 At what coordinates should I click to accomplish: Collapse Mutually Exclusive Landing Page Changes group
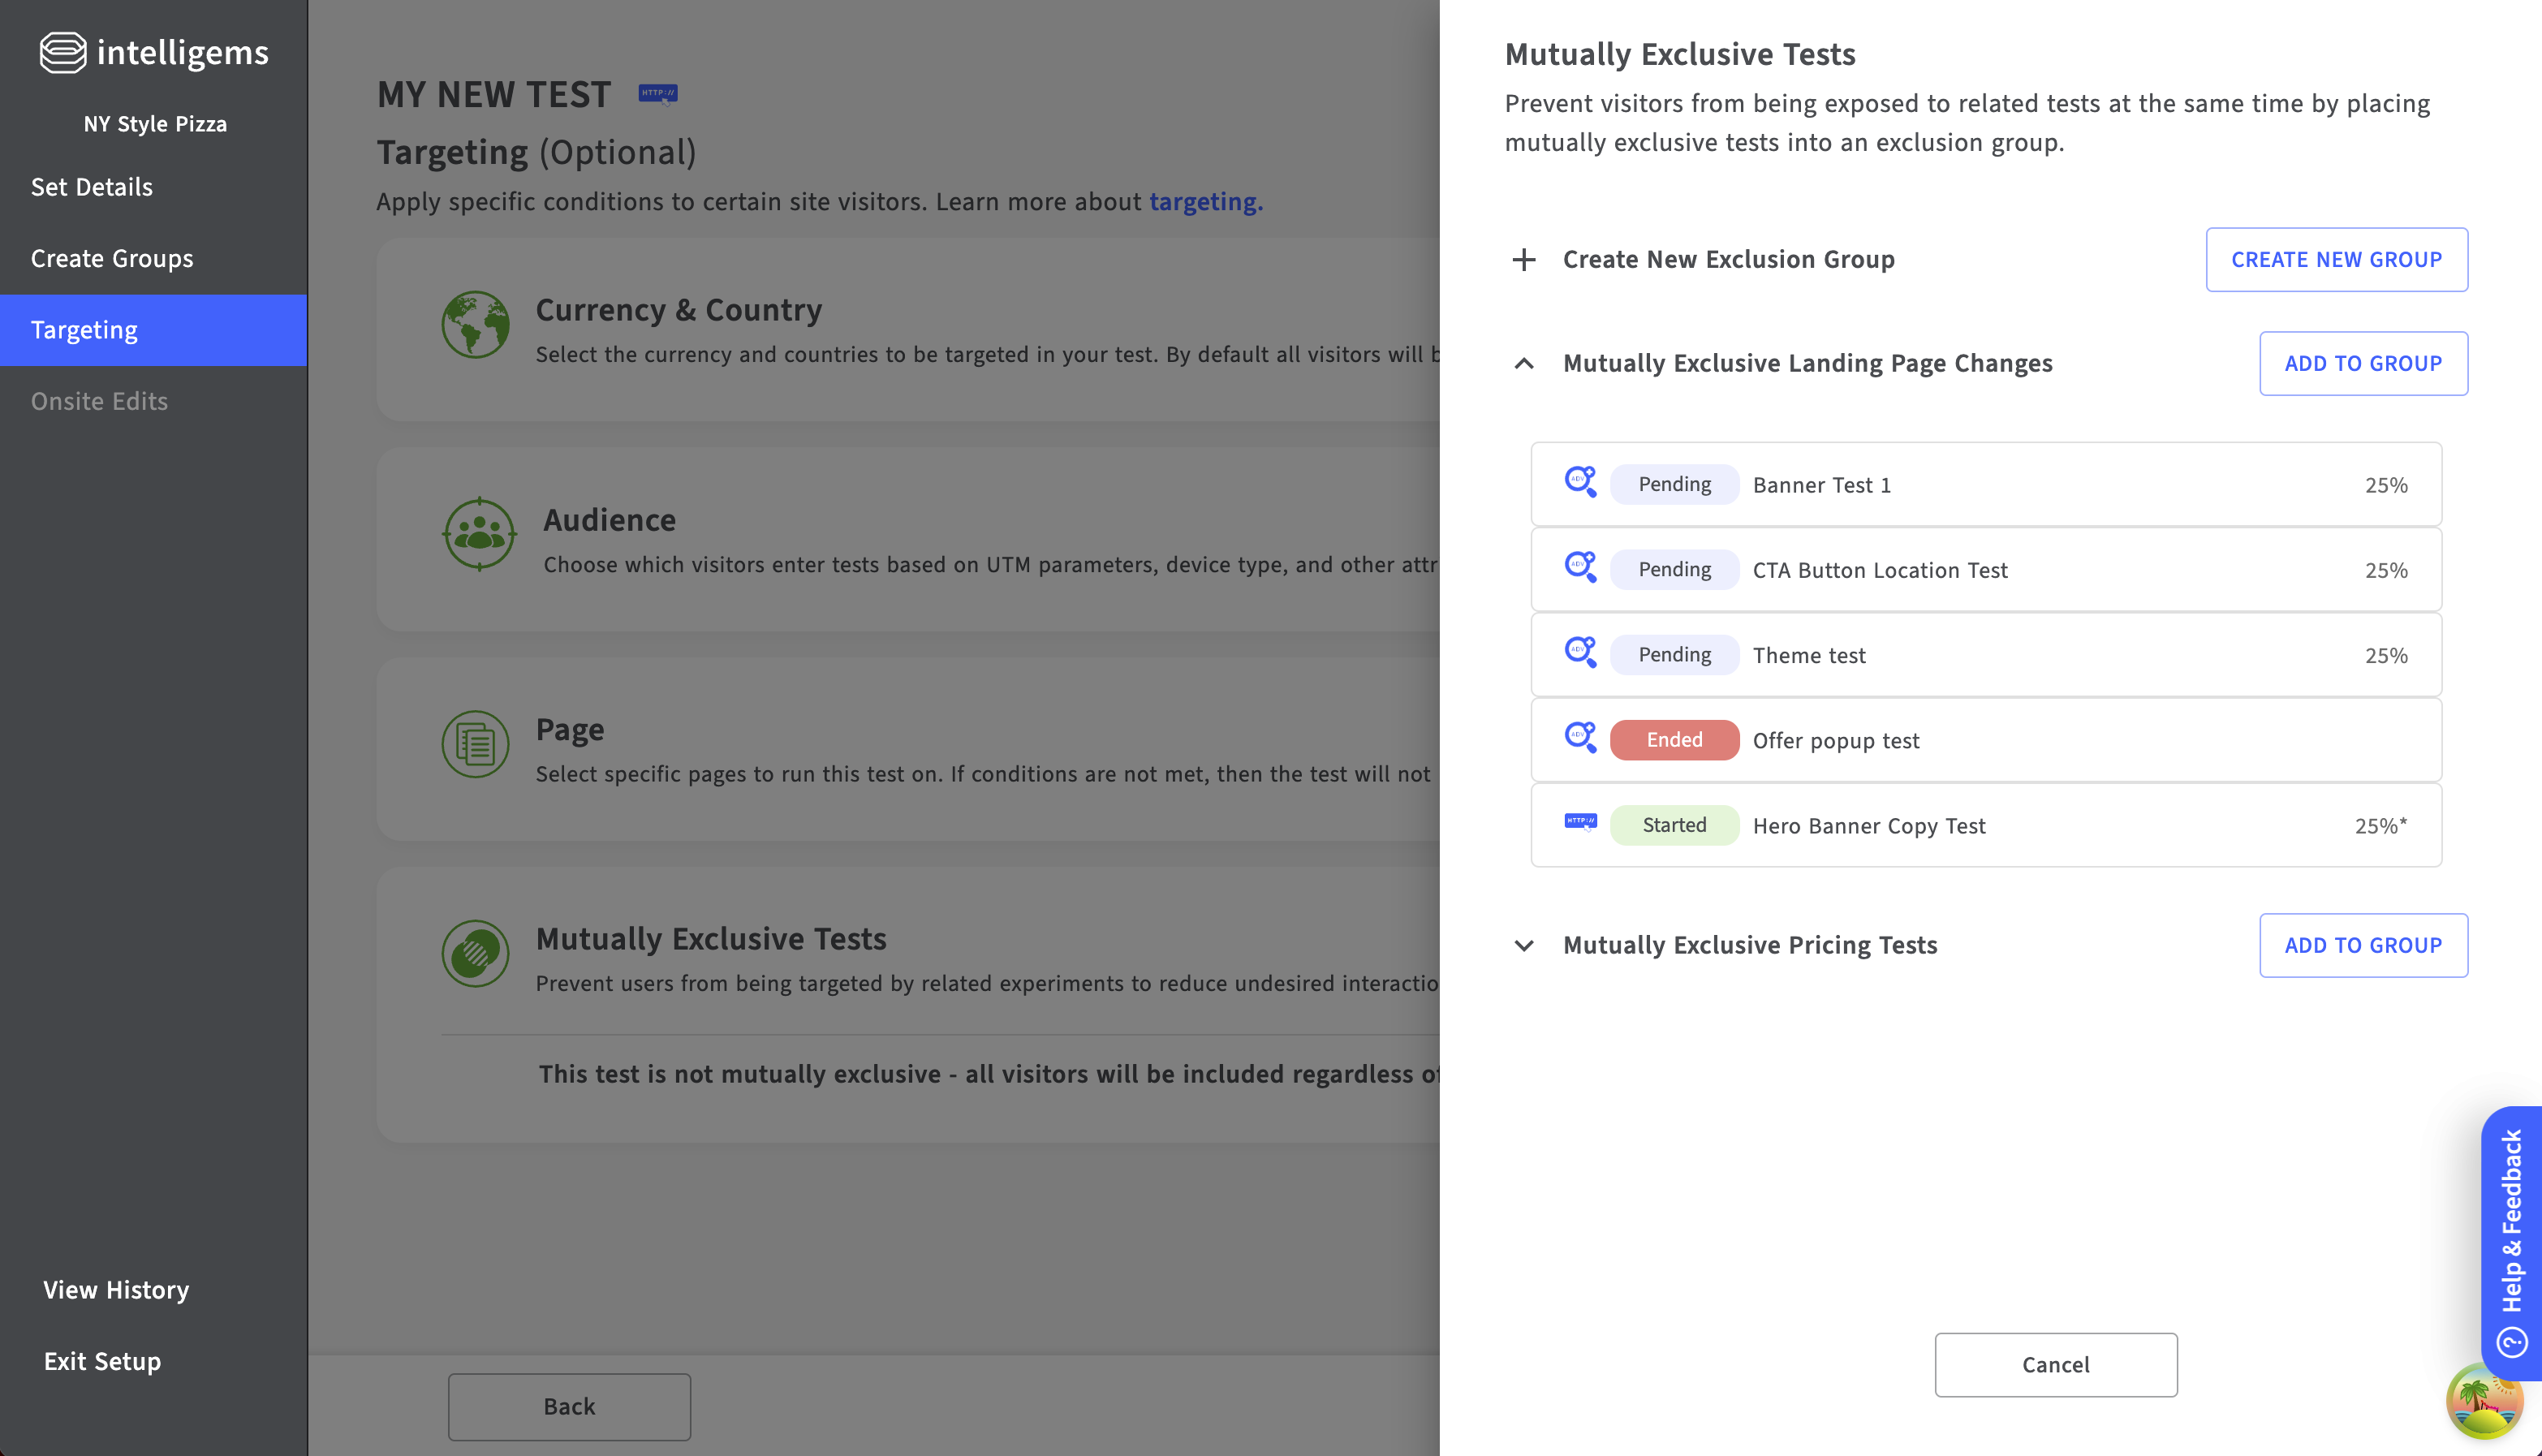pos(1523,364)
